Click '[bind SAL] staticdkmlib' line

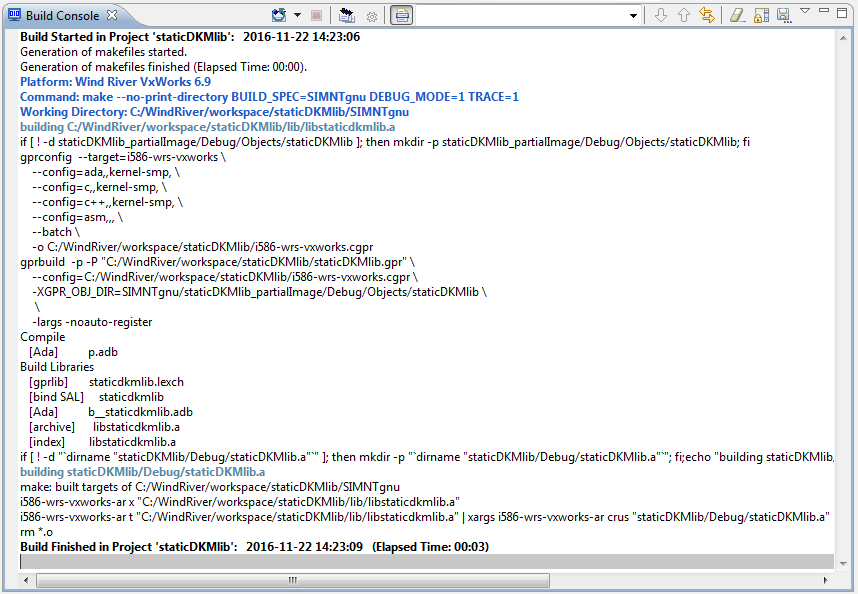pos(96,397)
